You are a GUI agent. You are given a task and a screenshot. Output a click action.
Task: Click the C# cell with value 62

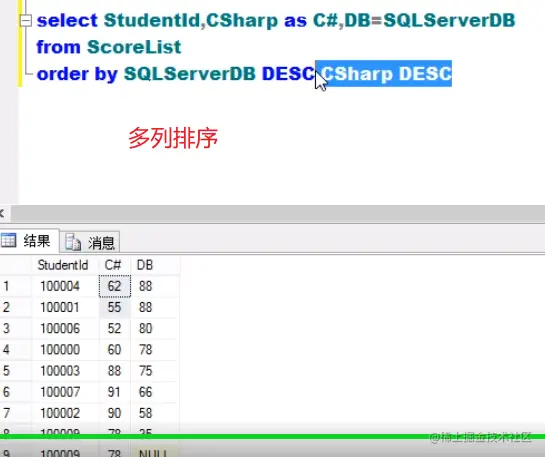pyautogui.click(x=115, y=286)
